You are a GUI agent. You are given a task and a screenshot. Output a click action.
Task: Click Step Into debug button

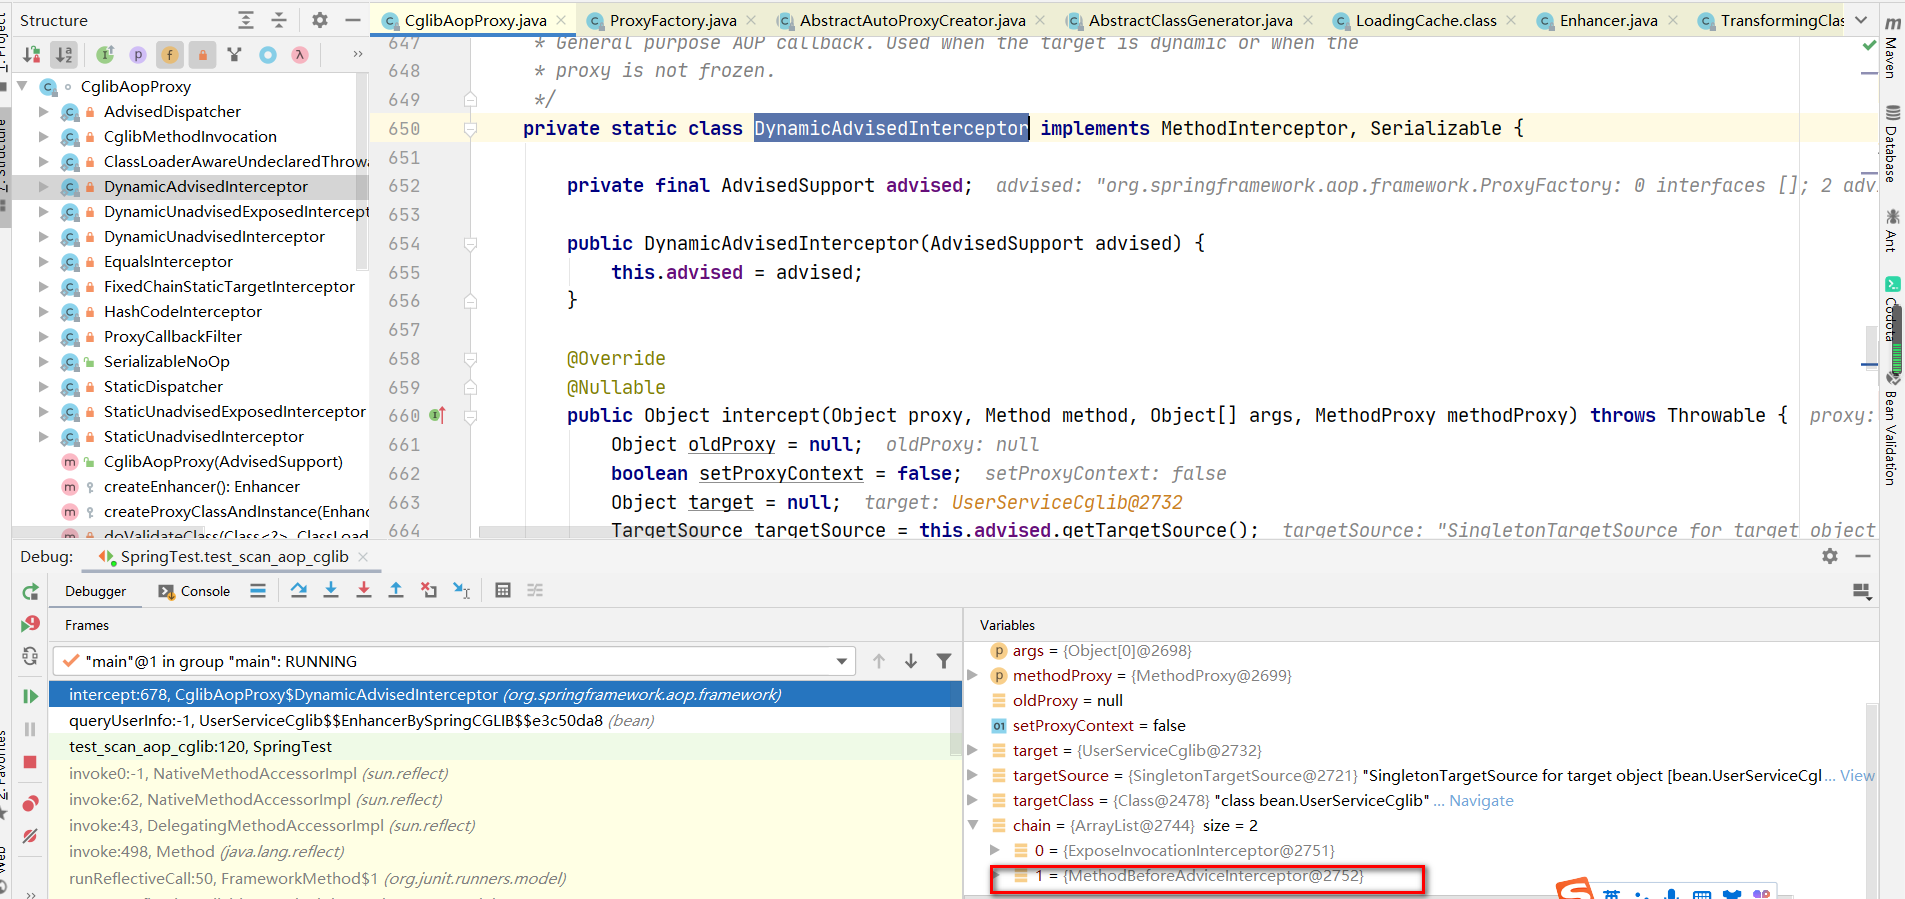[x=331, y=591]
